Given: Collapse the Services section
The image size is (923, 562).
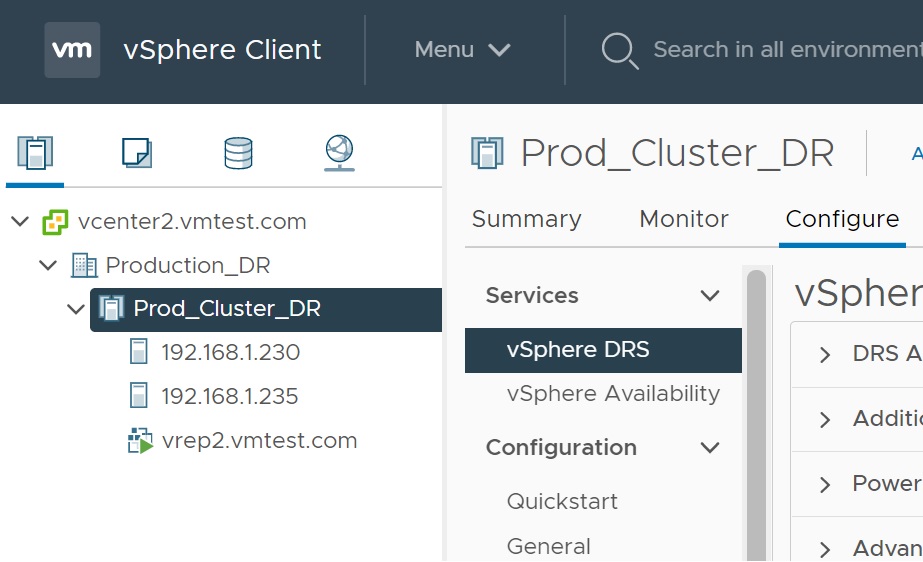Looking at the screenshot, I should [x=710, y=296].
